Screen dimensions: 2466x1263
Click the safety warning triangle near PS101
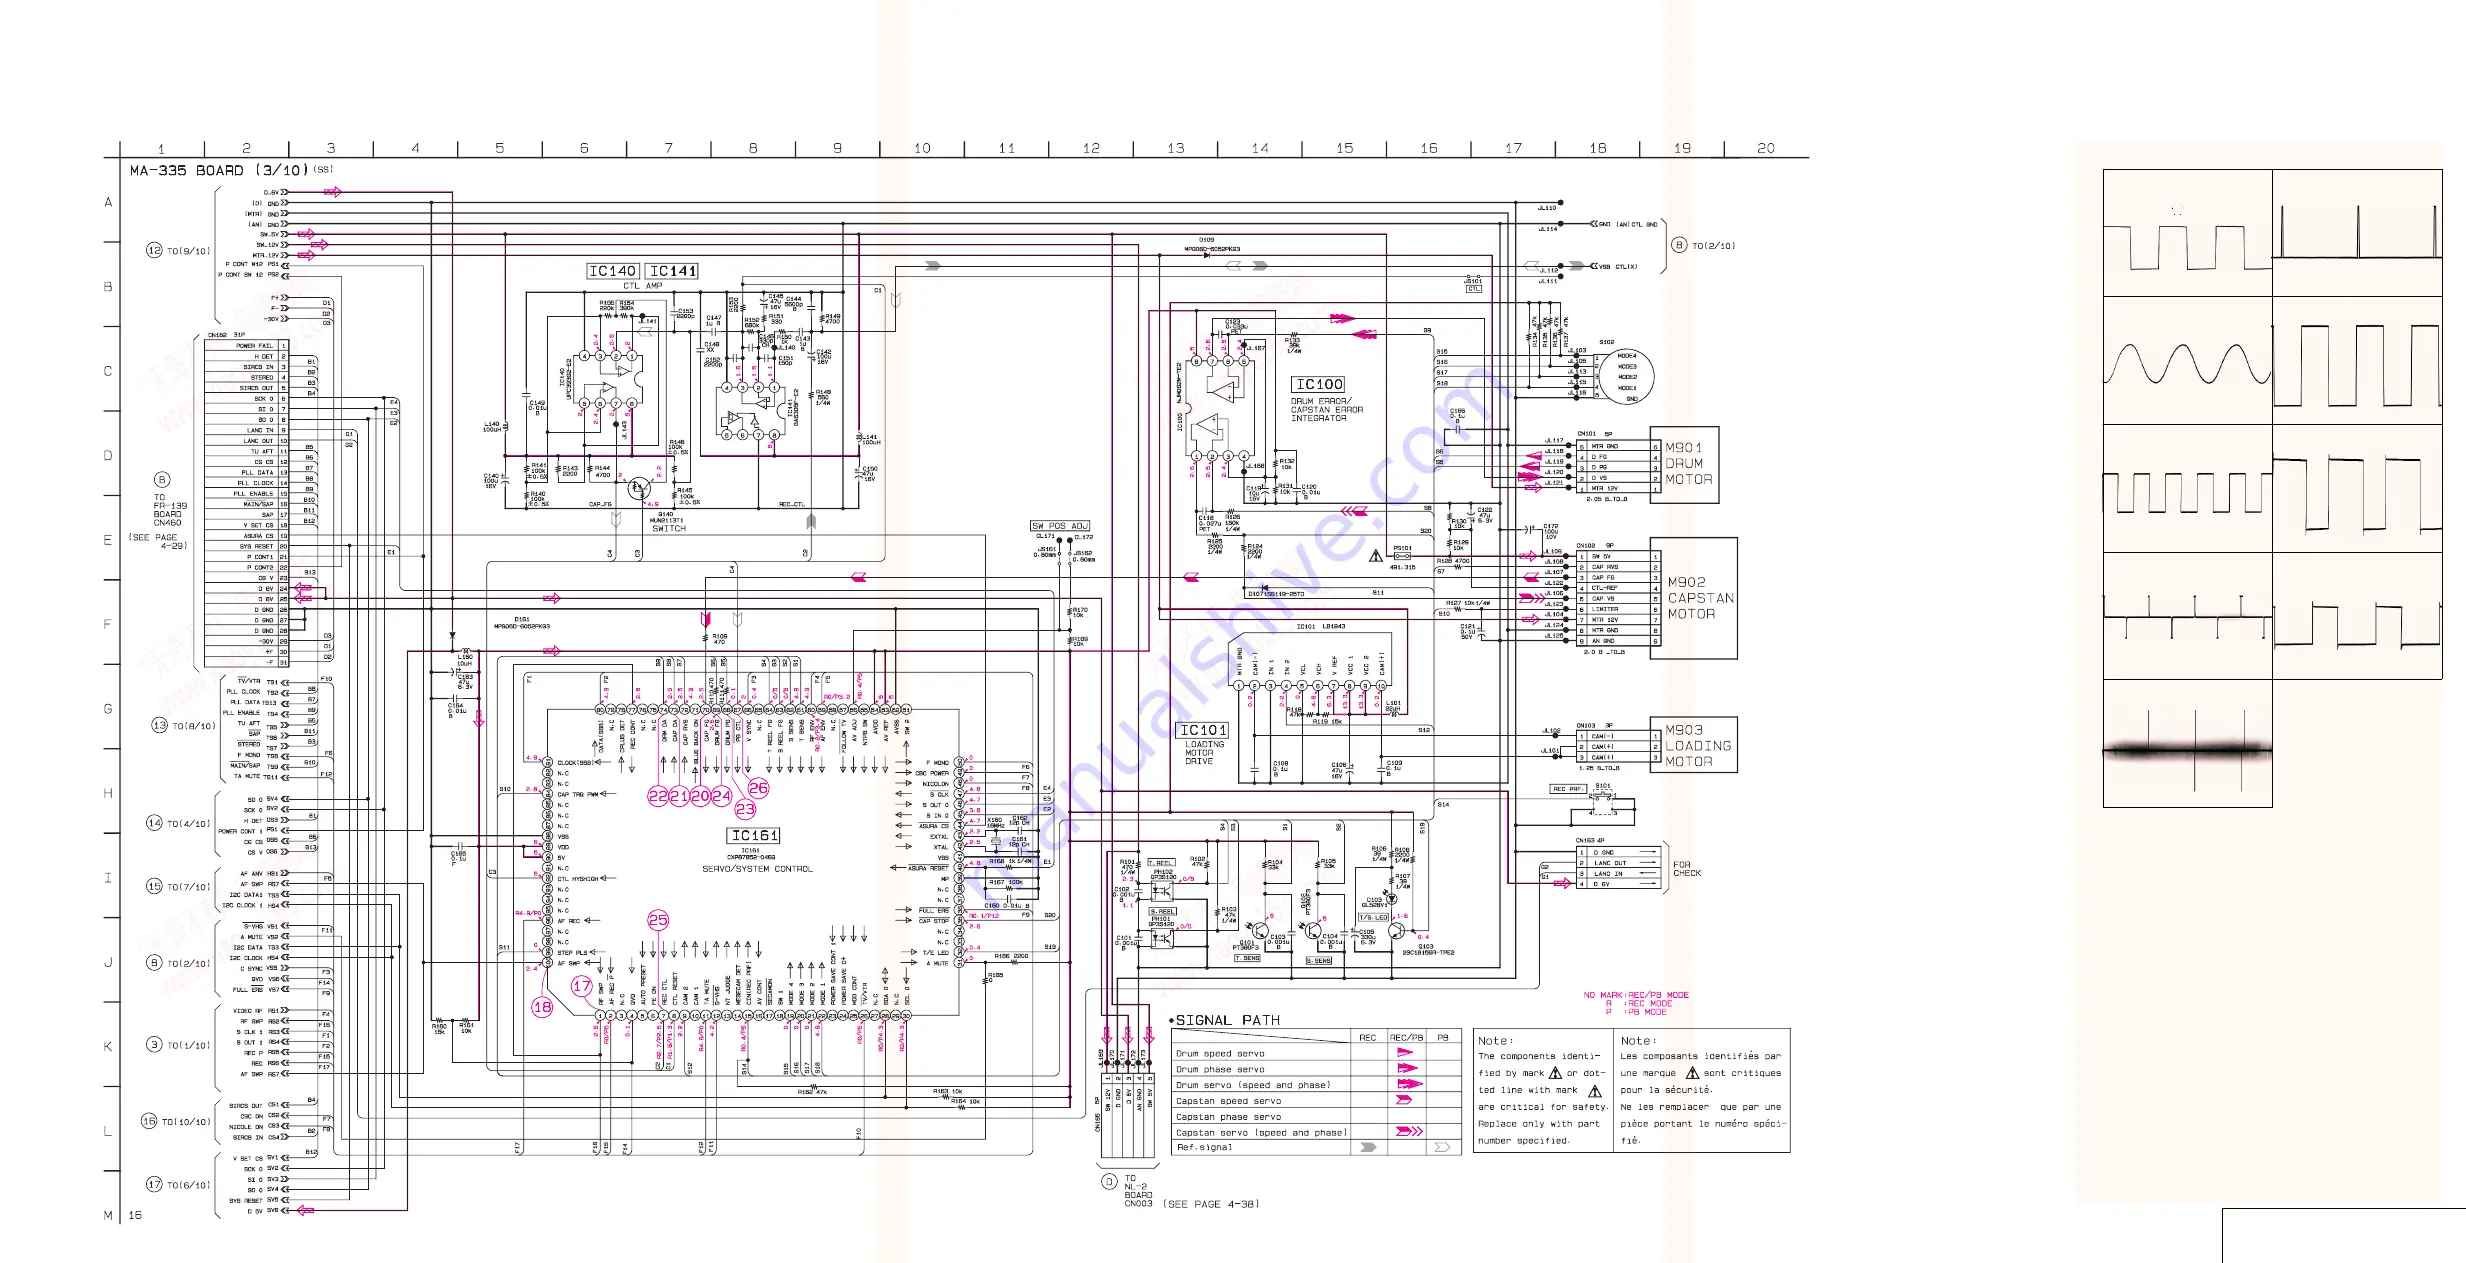1376,556
